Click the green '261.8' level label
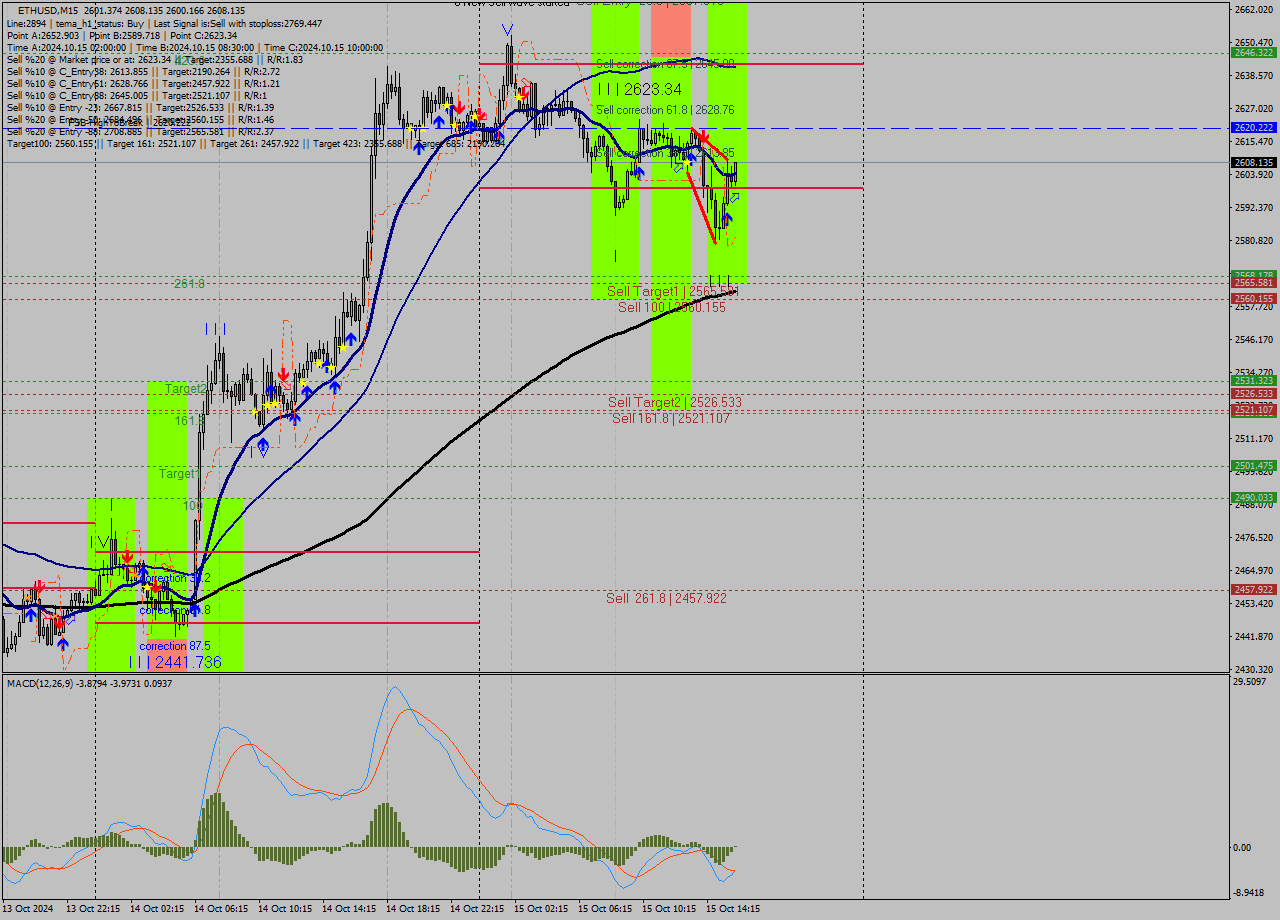Image resolution: width=1280 pixels, height=920 pixels. (189, 284)
